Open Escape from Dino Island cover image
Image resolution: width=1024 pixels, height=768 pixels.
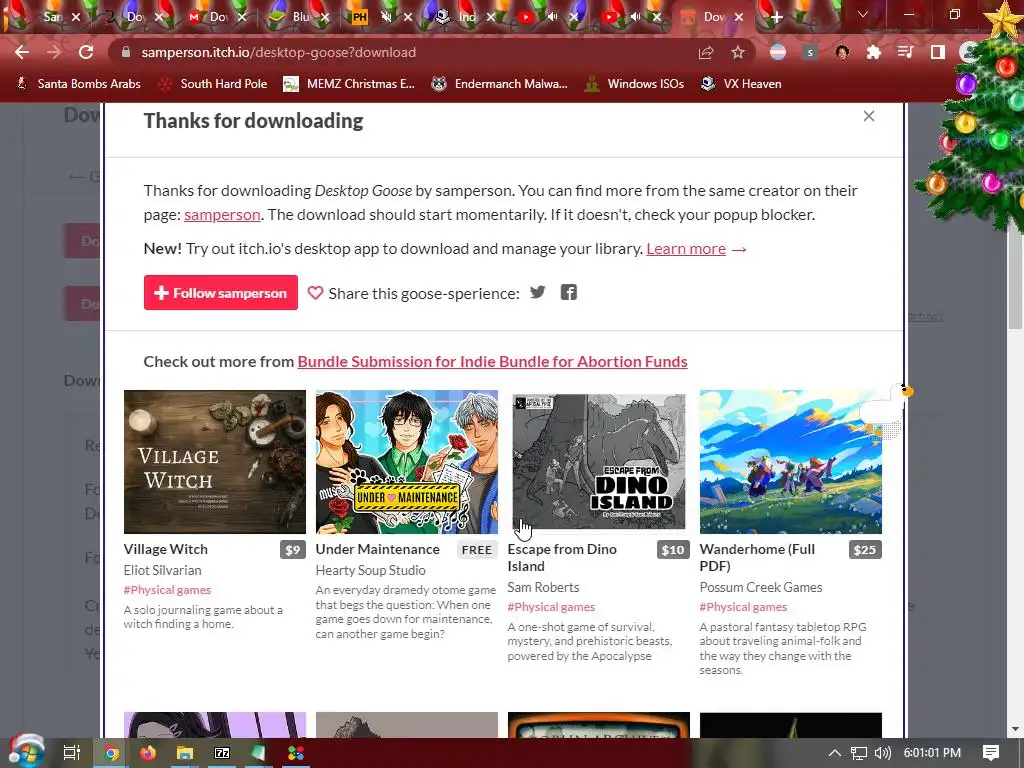point(599,462)
